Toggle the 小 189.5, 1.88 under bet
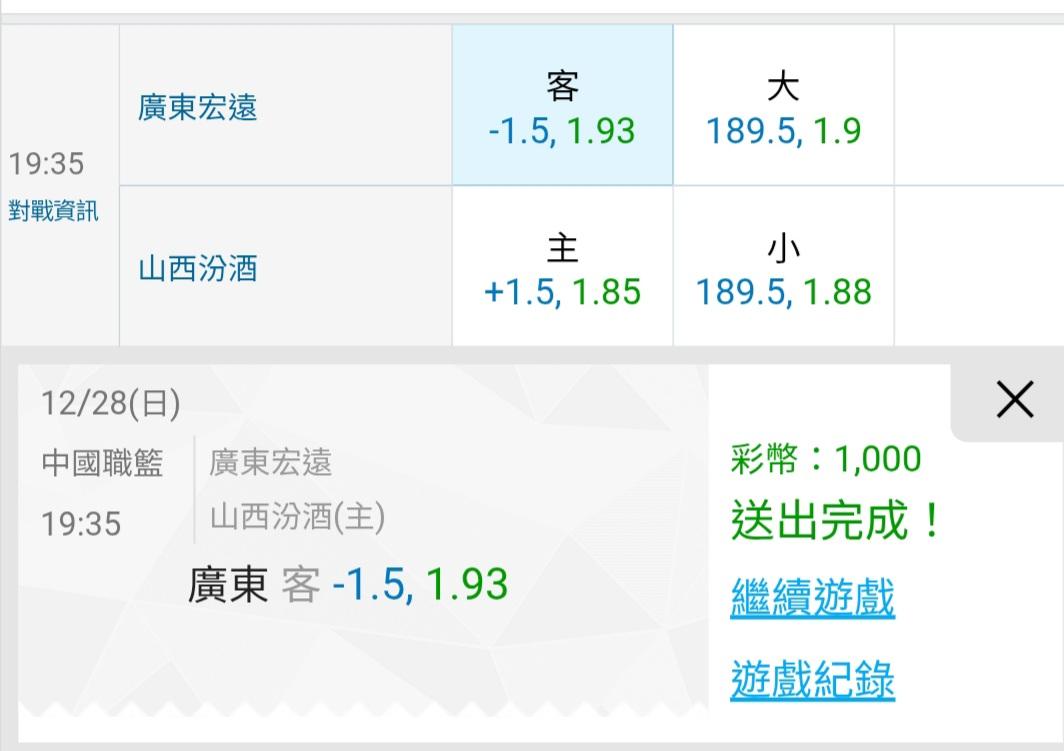1064x751 pixels. pos(783,268)
